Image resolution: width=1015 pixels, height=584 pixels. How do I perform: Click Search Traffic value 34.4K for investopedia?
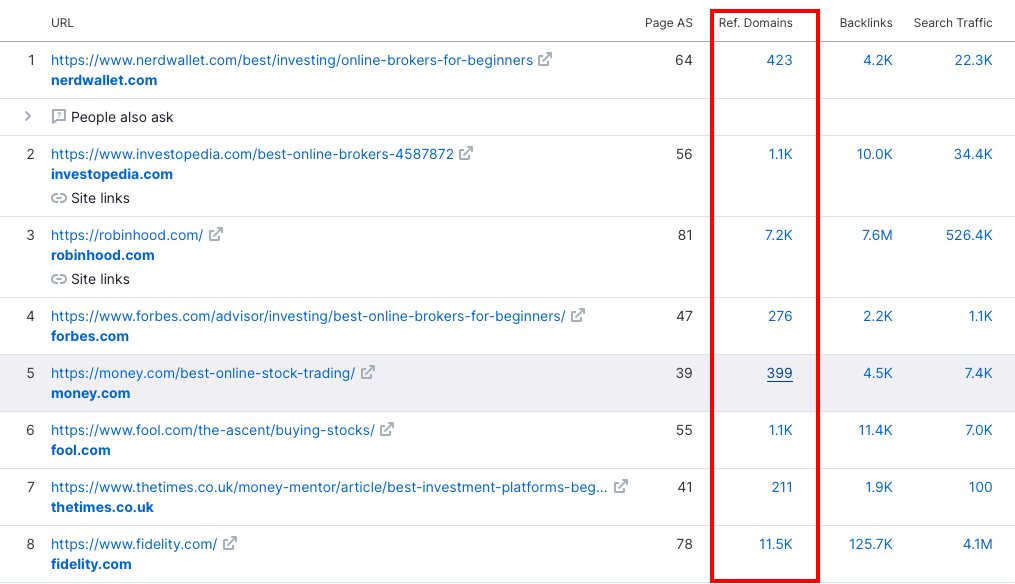coord(973,154)
